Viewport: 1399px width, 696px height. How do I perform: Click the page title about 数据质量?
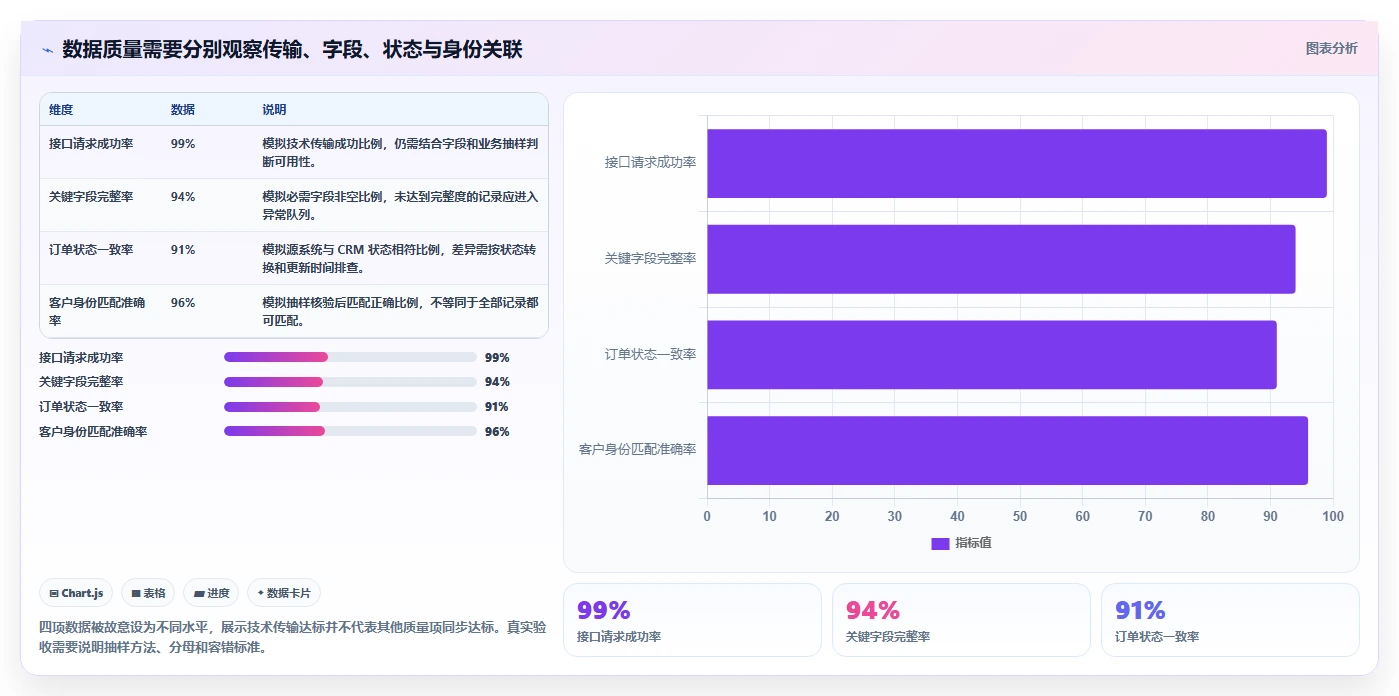[x=292, y=50]
